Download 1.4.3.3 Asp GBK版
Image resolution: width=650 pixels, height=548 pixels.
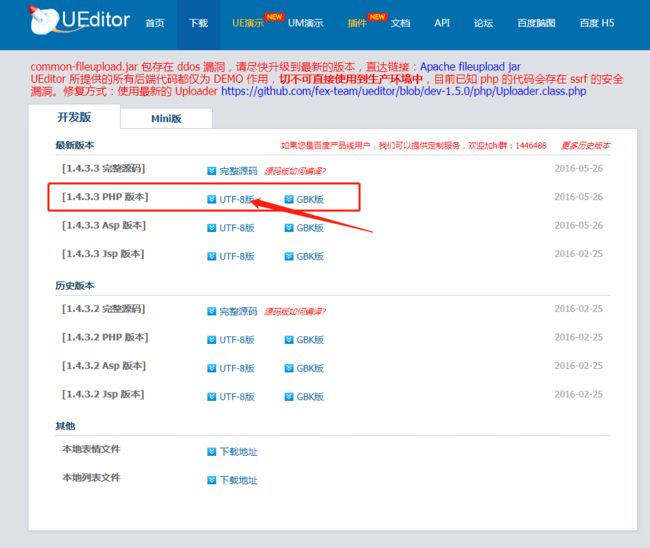point(310,228)
